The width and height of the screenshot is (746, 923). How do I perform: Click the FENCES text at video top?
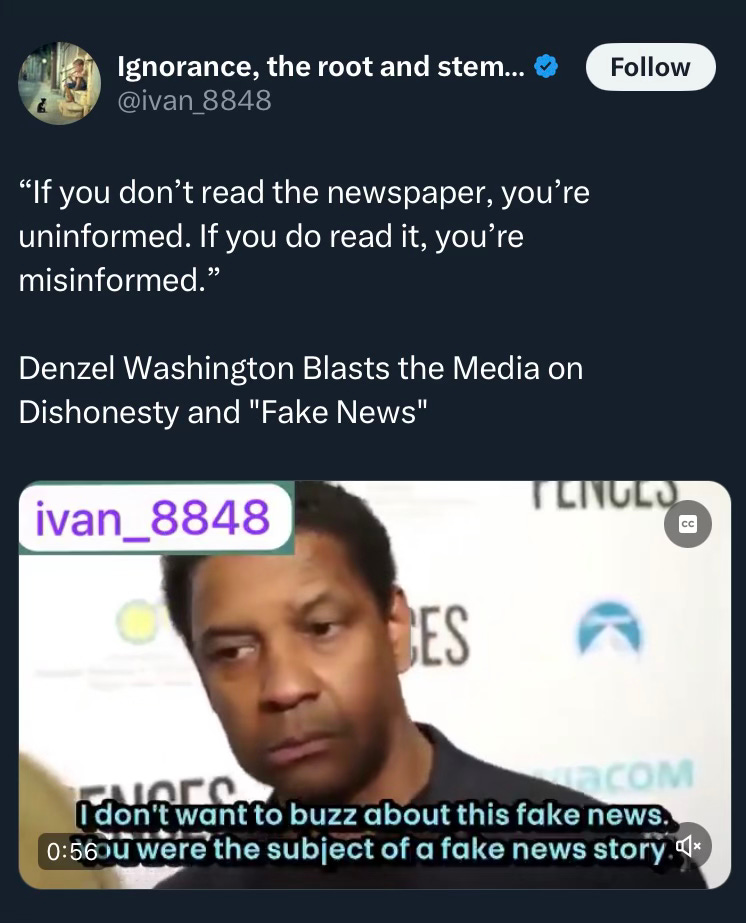605,494
